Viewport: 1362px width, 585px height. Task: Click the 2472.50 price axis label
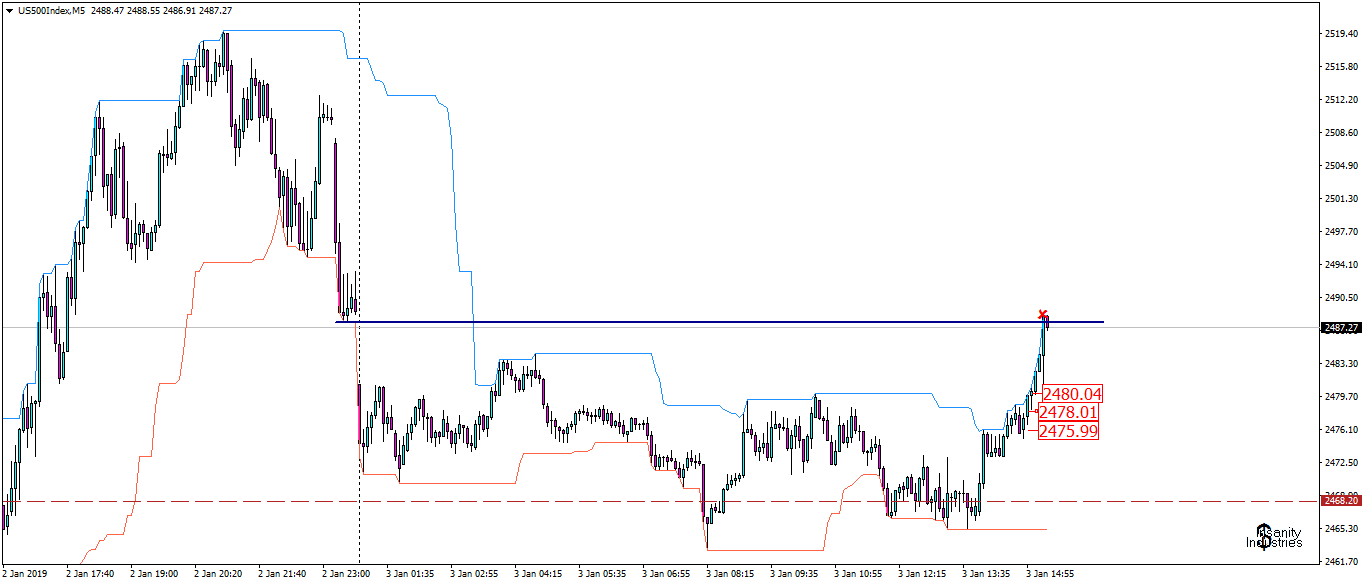[x=1339, y=462]
